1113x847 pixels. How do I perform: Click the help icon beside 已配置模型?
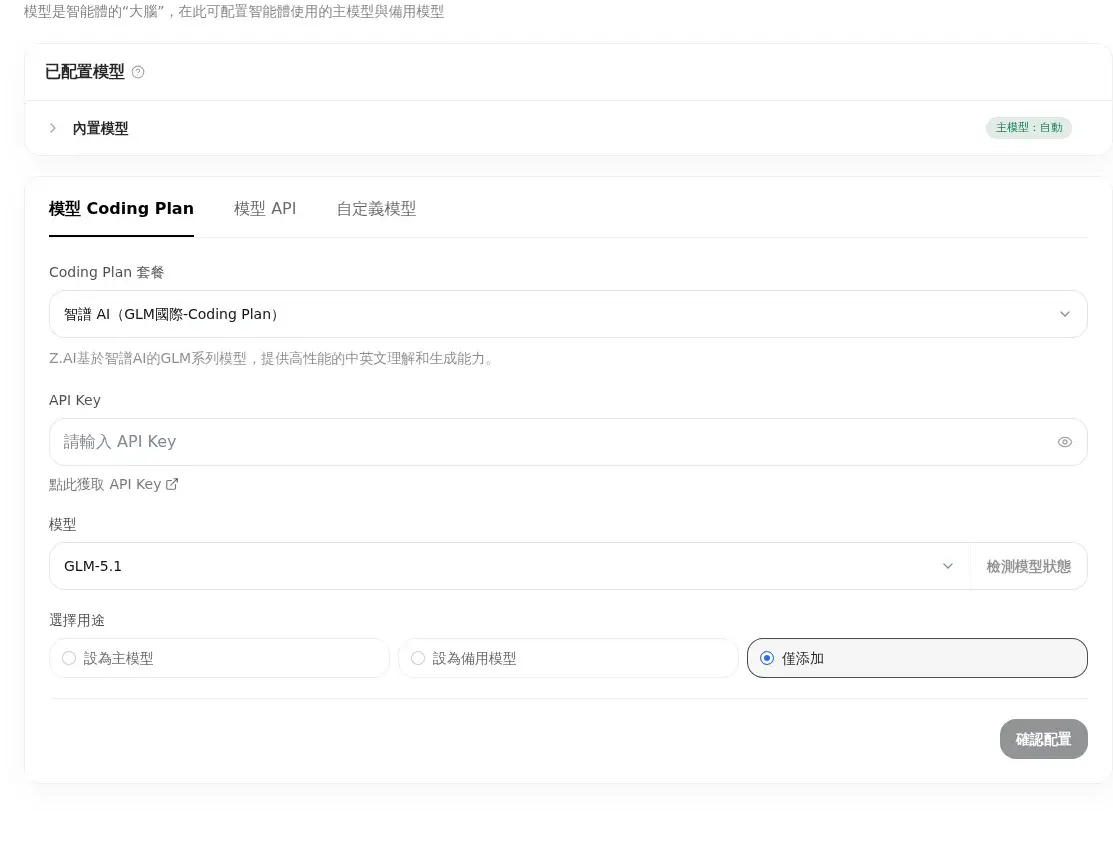[138, 72]
